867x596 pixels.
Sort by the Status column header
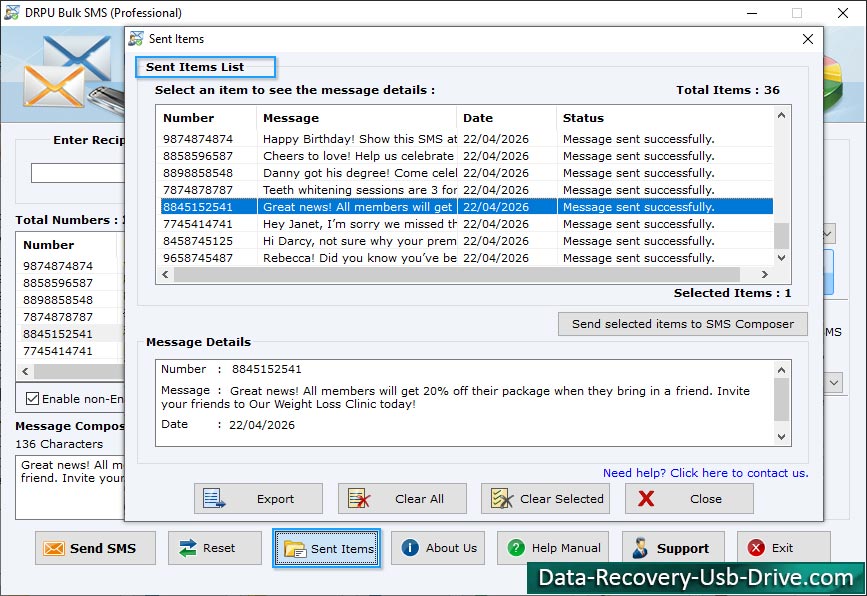[x=665, y=118]
